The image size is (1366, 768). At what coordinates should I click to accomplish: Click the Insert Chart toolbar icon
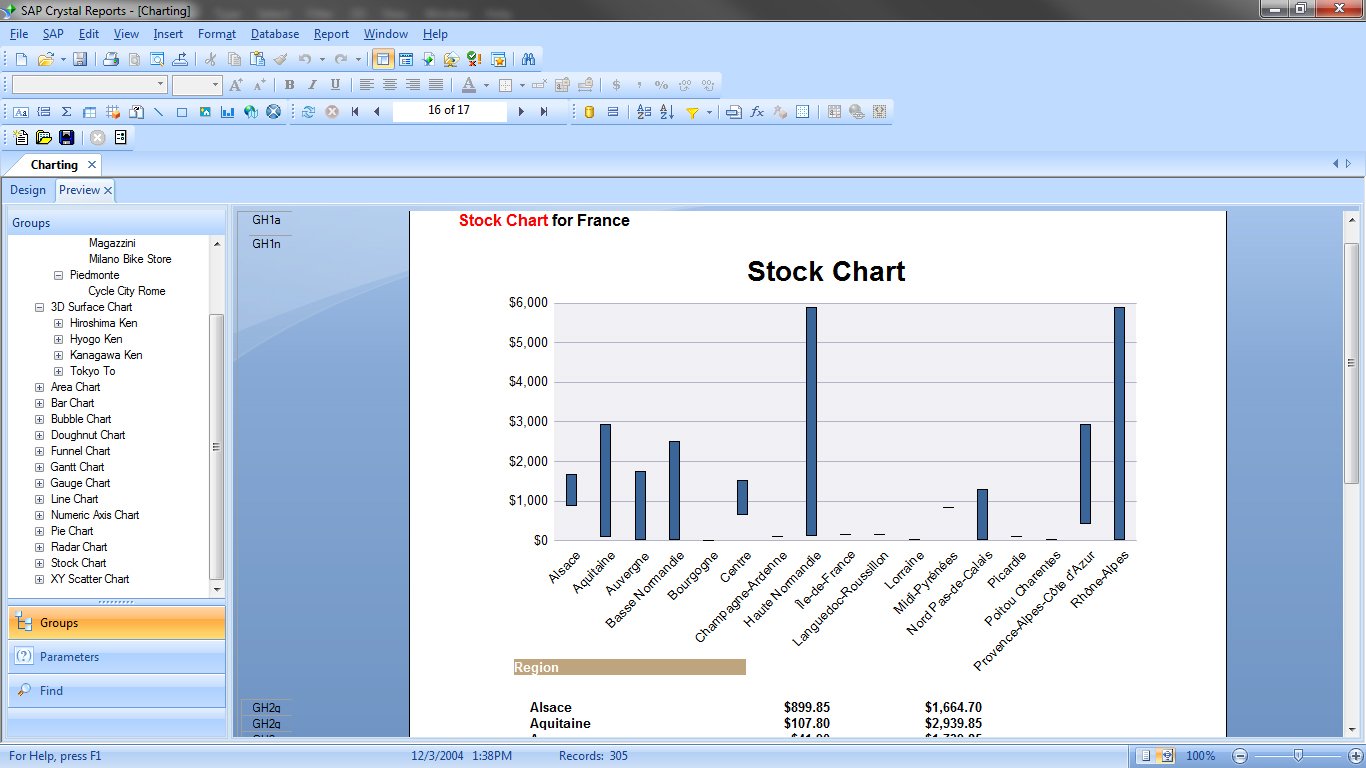point(228,112)
